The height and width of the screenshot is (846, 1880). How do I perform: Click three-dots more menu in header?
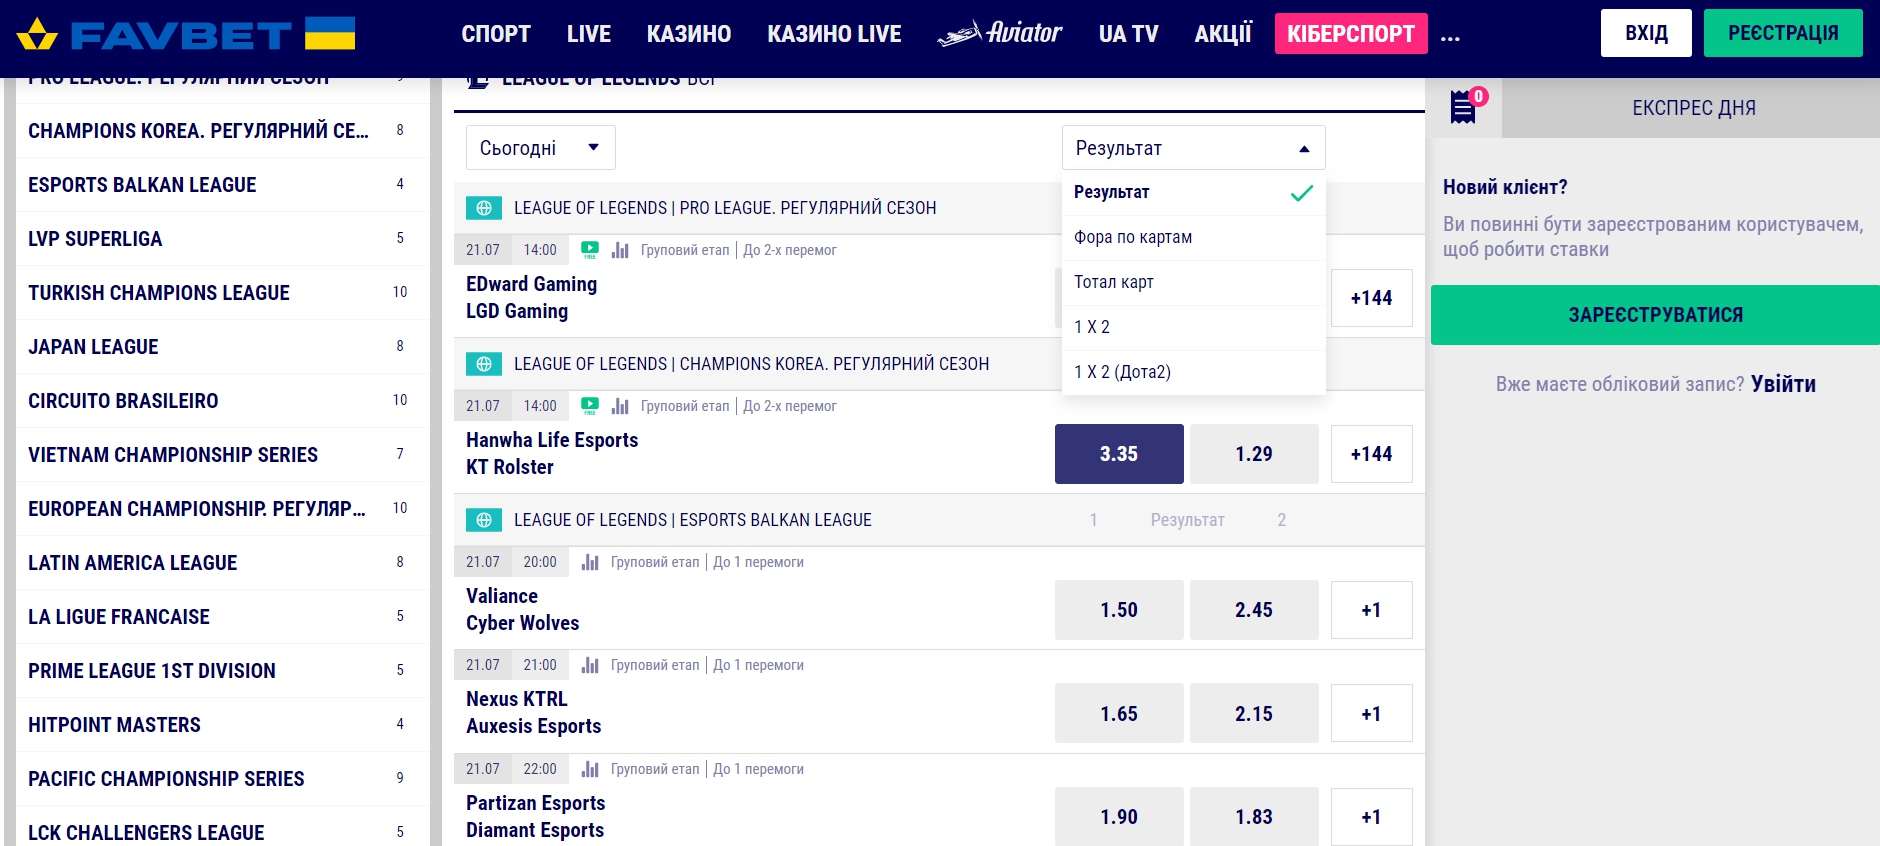pyautogui.click(x=1450, y=37)
